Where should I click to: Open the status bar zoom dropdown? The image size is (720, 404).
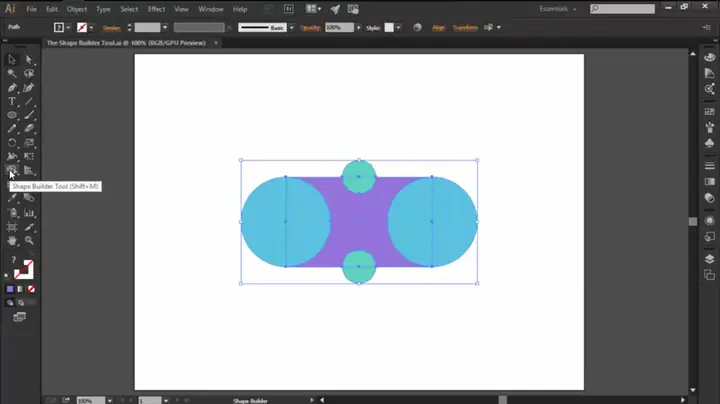coord(110,400)
